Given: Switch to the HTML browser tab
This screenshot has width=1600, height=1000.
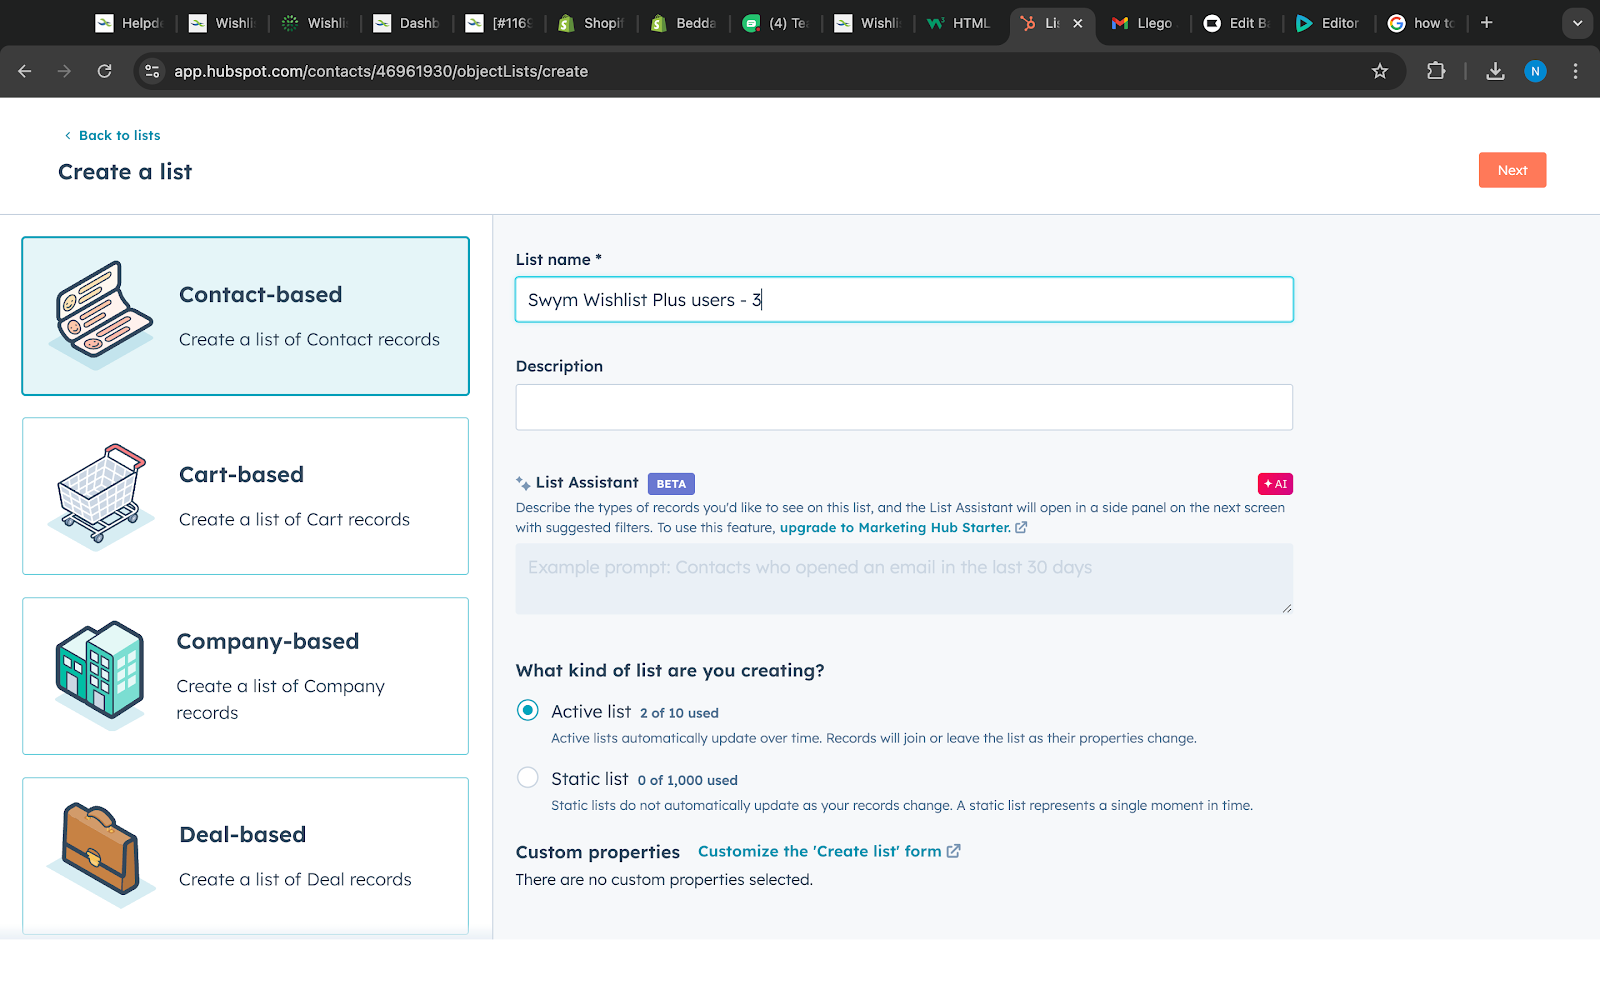Looking at the screenshot, I should (x=959, y=23).
